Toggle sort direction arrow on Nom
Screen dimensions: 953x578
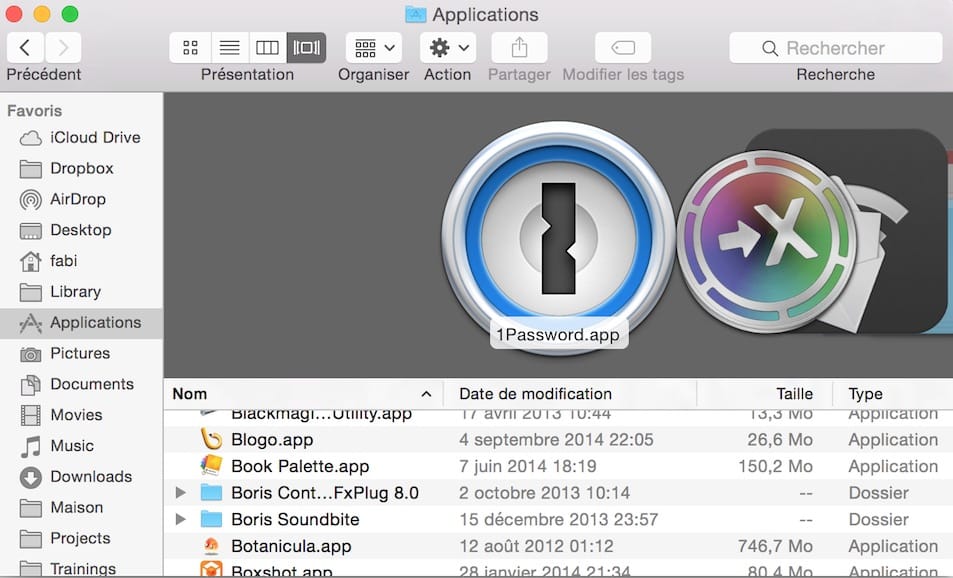(427, 394)
